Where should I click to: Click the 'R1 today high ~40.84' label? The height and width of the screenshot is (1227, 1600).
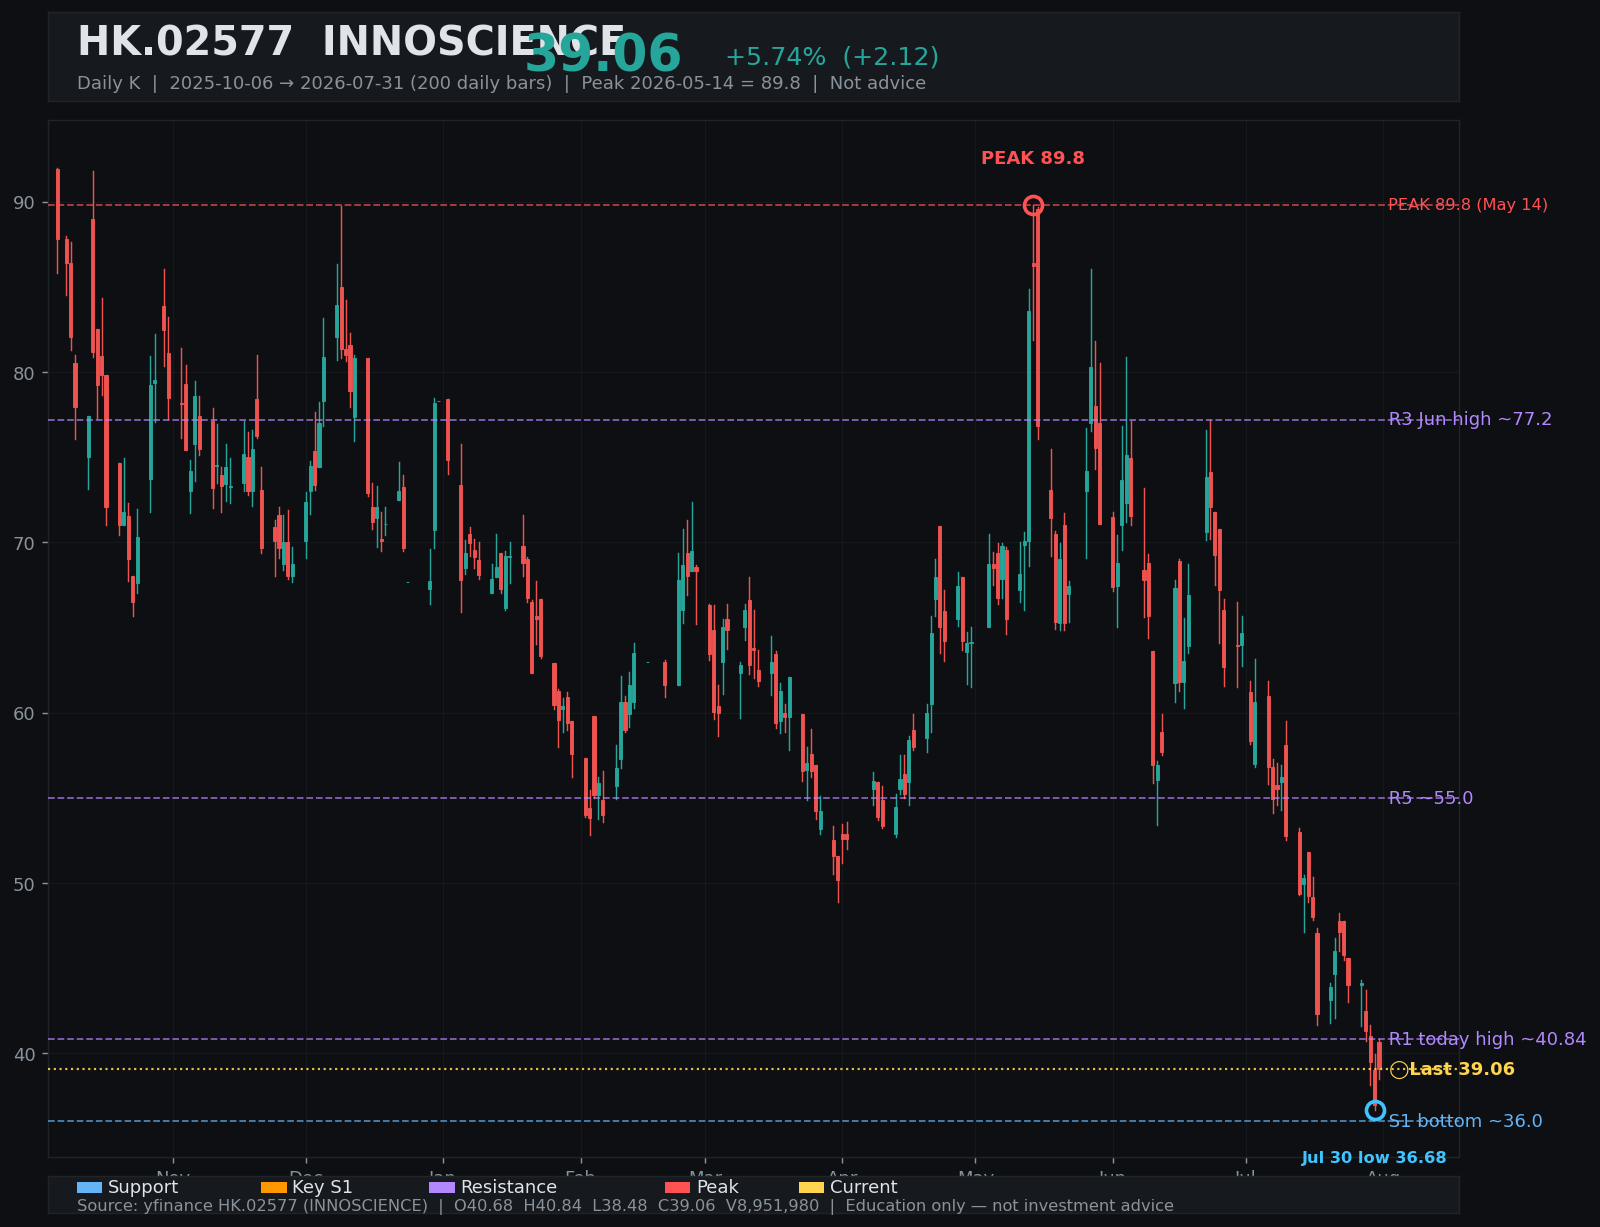[x=1487, y=1039]
